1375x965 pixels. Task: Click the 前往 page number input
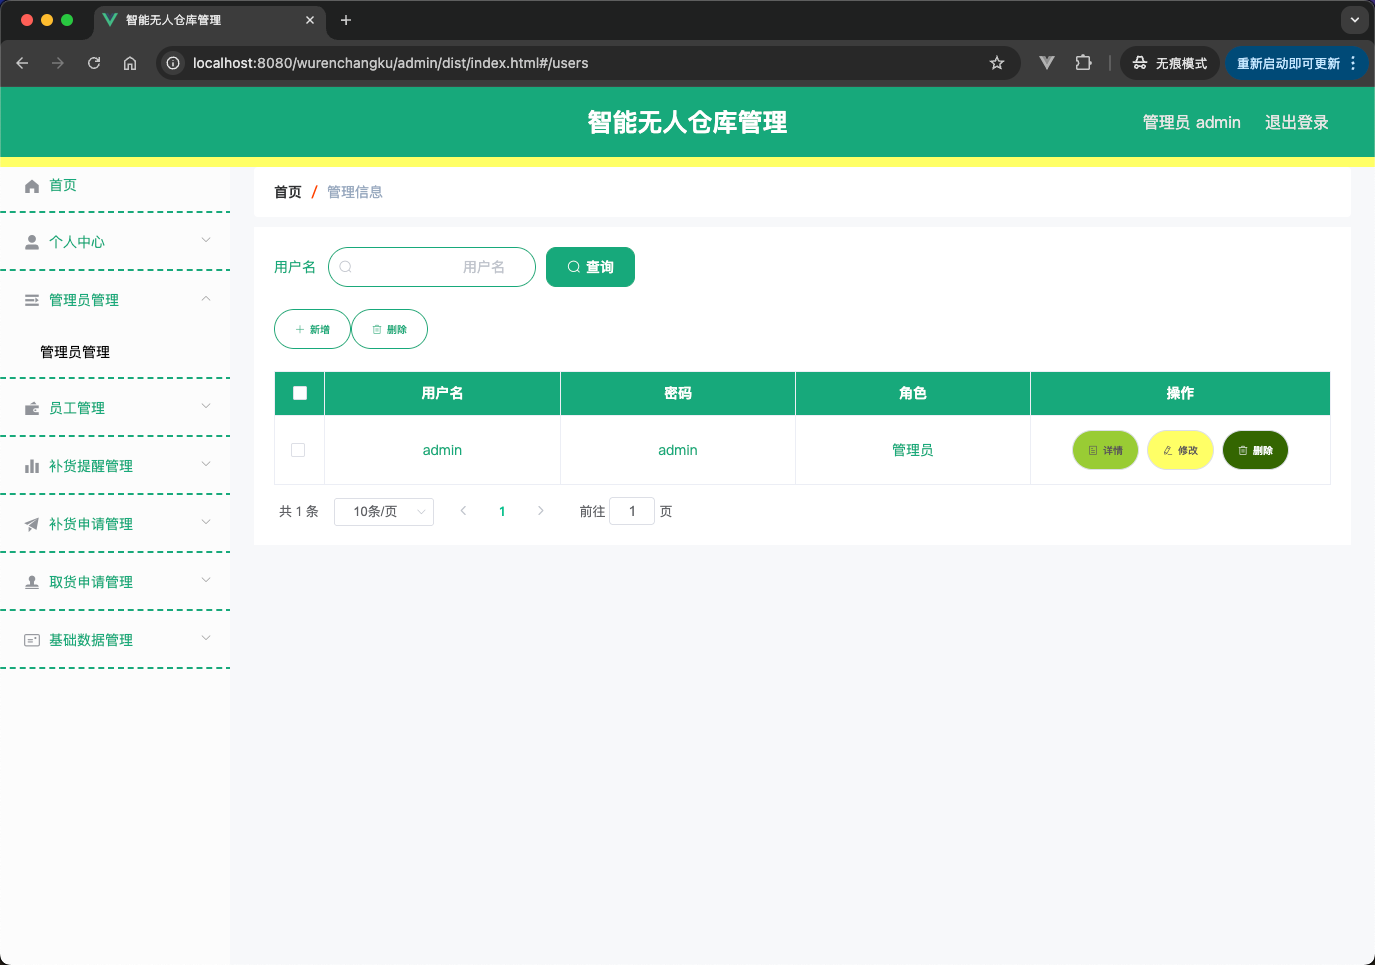[x=632, y=511]
